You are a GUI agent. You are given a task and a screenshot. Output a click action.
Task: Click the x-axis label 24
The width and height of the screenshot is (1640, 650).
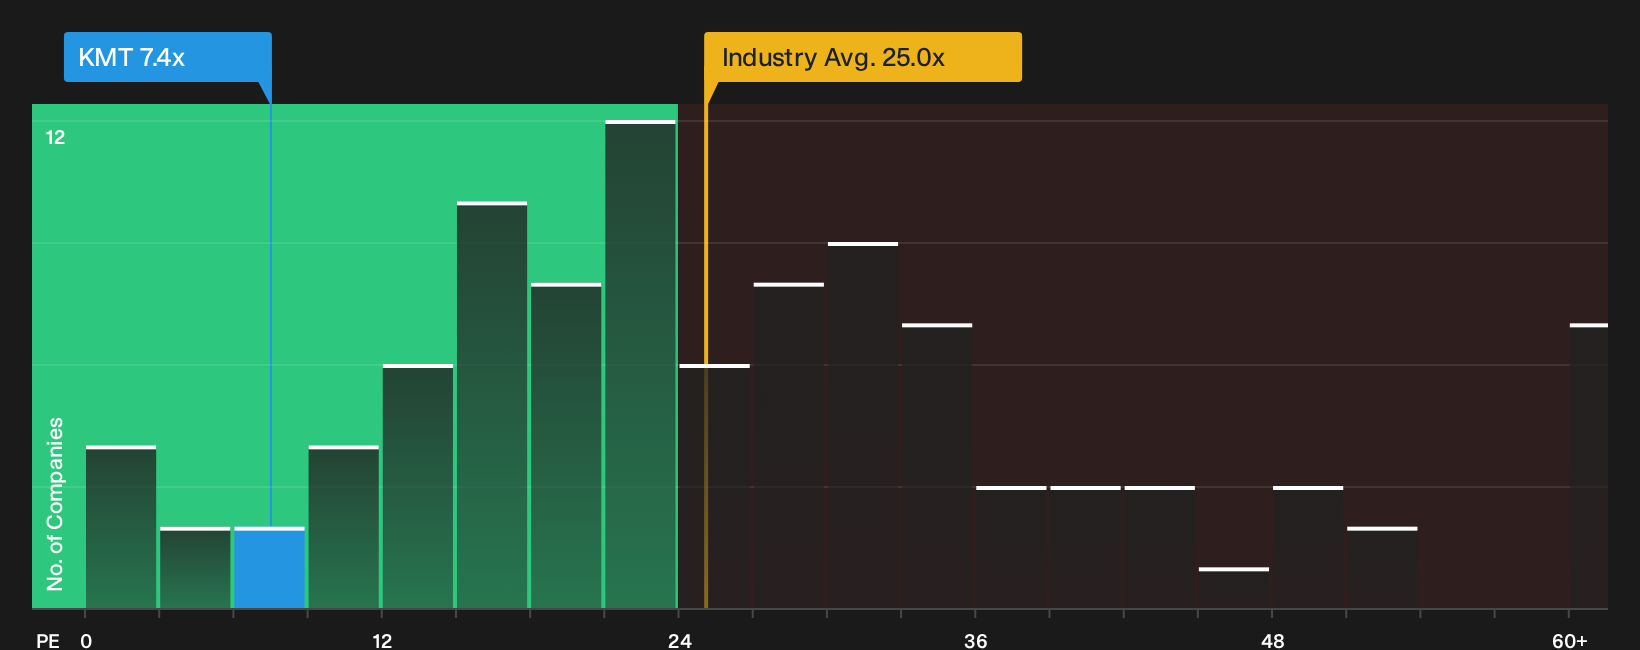pyautogui.click(x=679, y=640)
